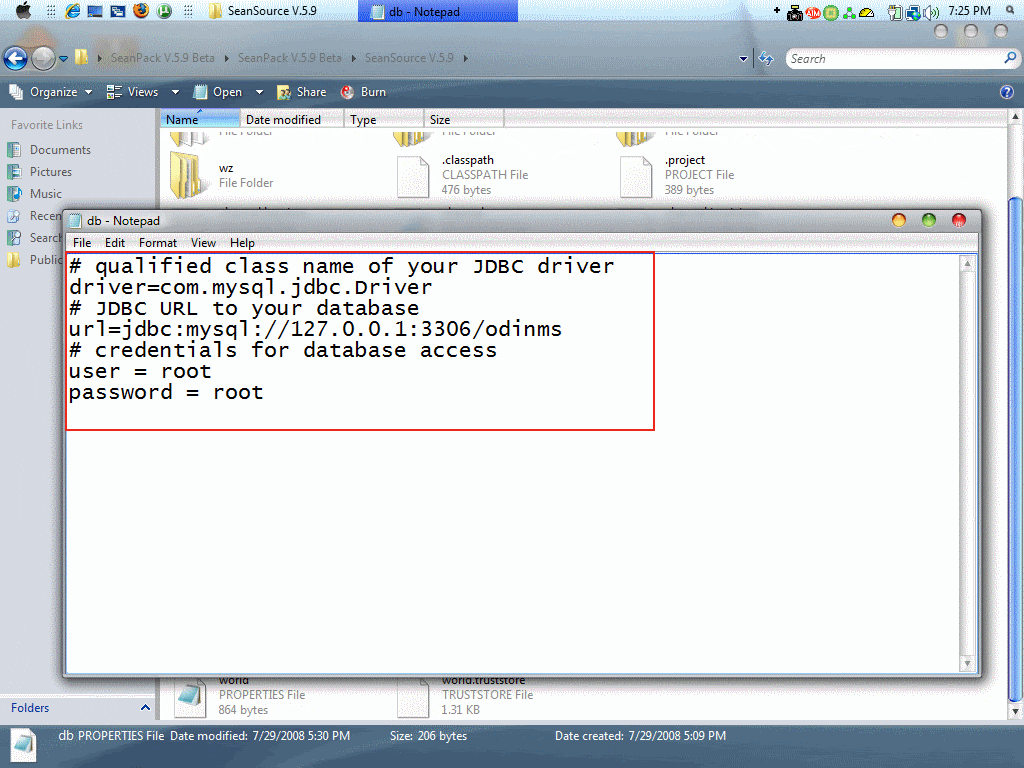The image size is (1024, 768).
Task: Open Notepad Edit menu
Action: point(115,243)
